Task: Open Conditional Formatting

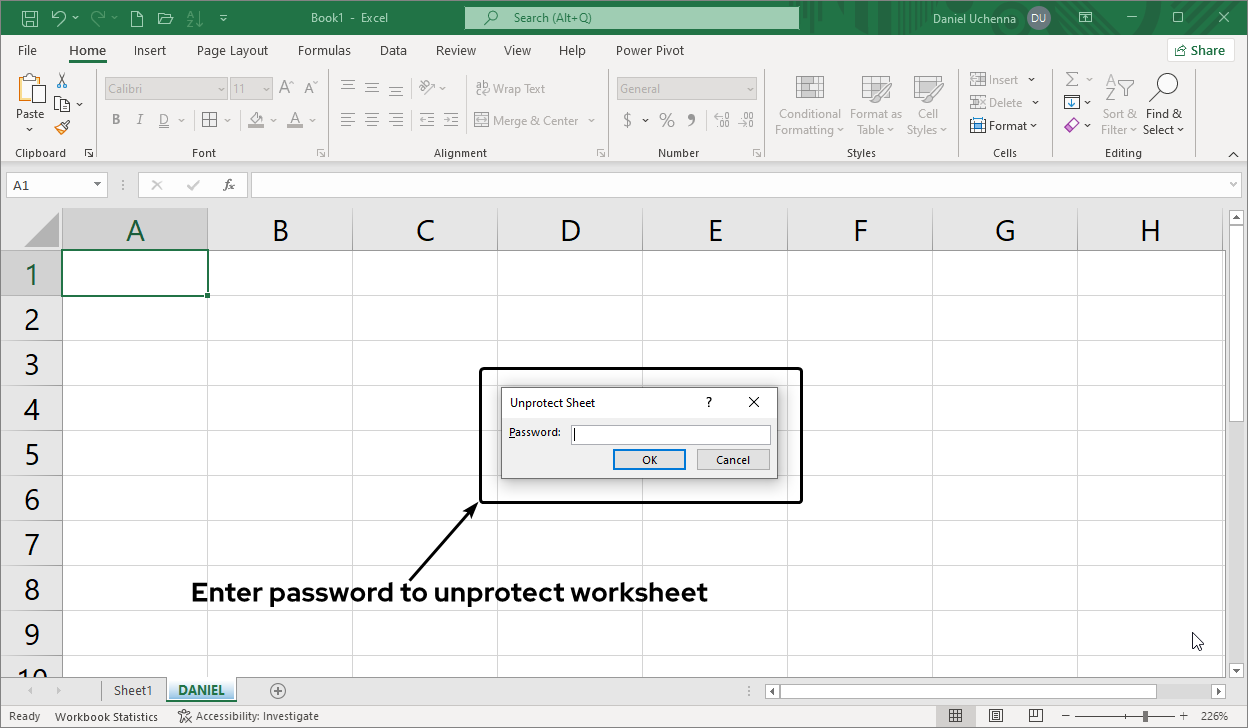Action: pyautogui.click(x=809, y=104)
